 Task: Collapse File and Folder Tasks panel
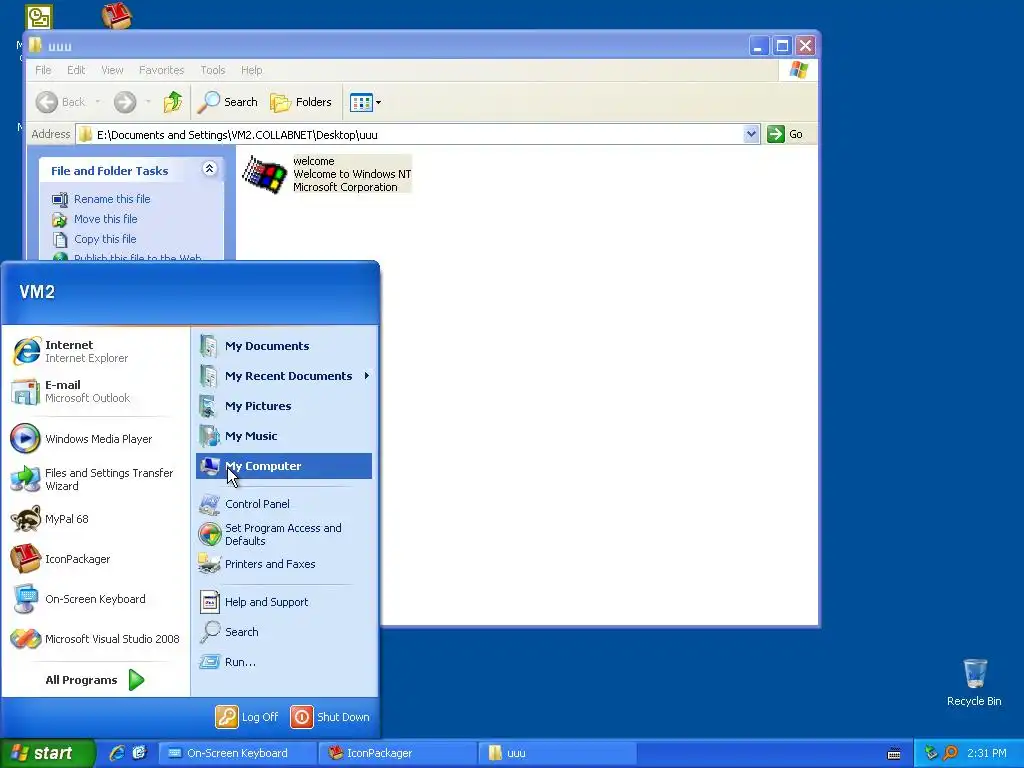click(x=210, y=169)
